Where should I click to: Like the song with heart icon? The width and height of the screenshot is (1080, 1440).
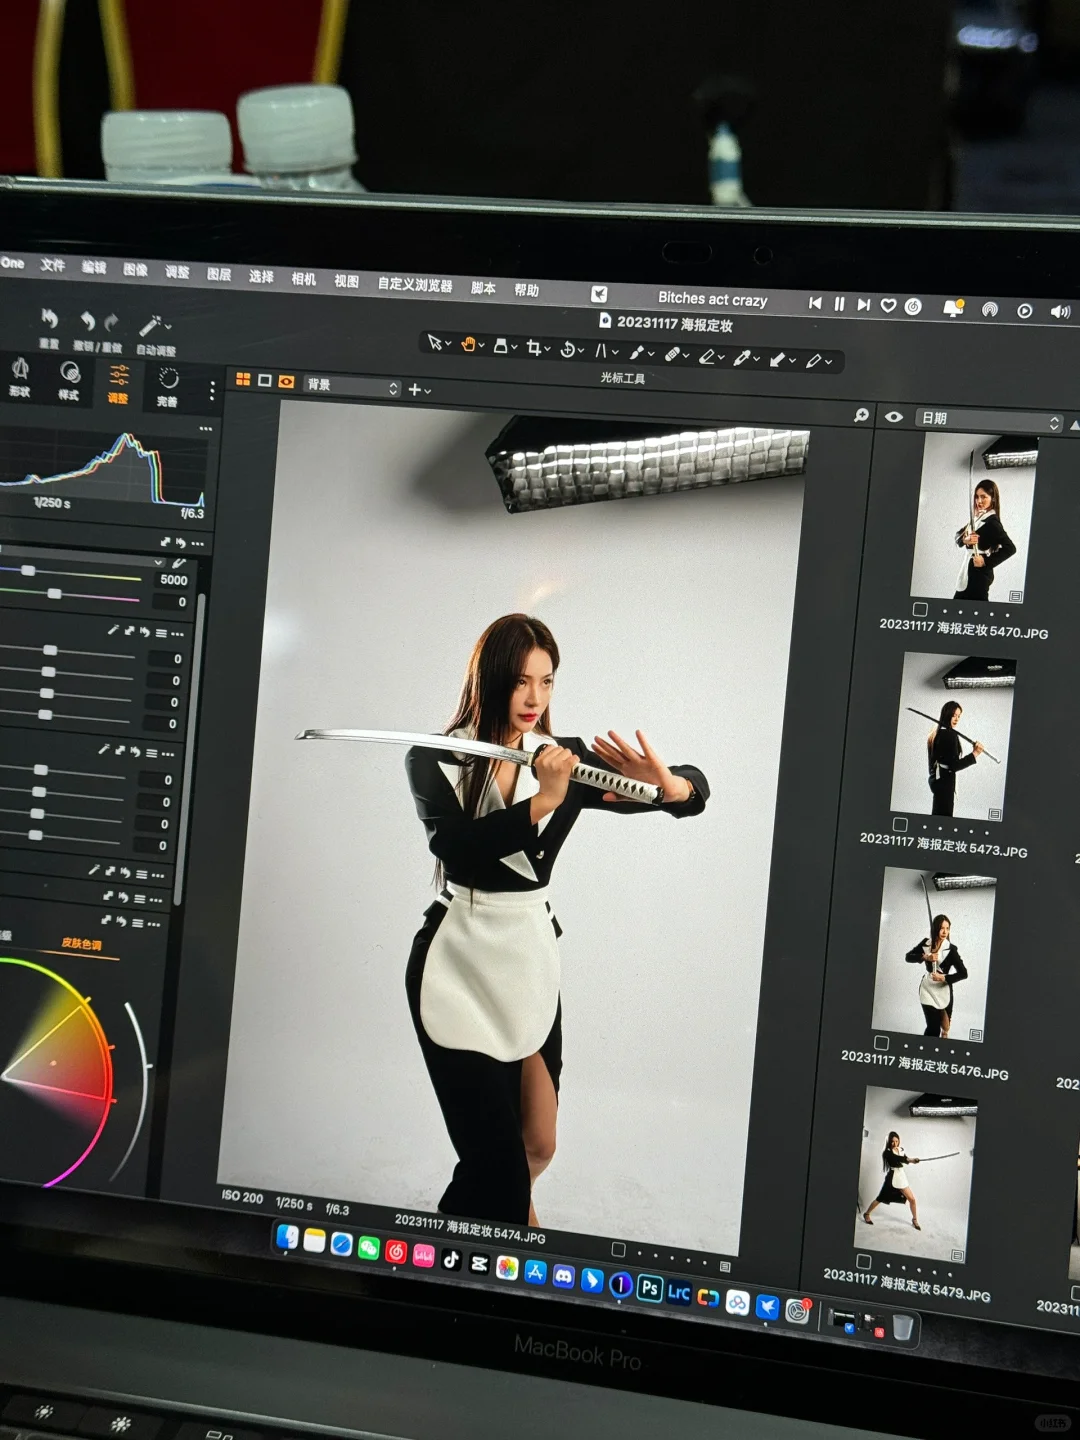point(888,306)
